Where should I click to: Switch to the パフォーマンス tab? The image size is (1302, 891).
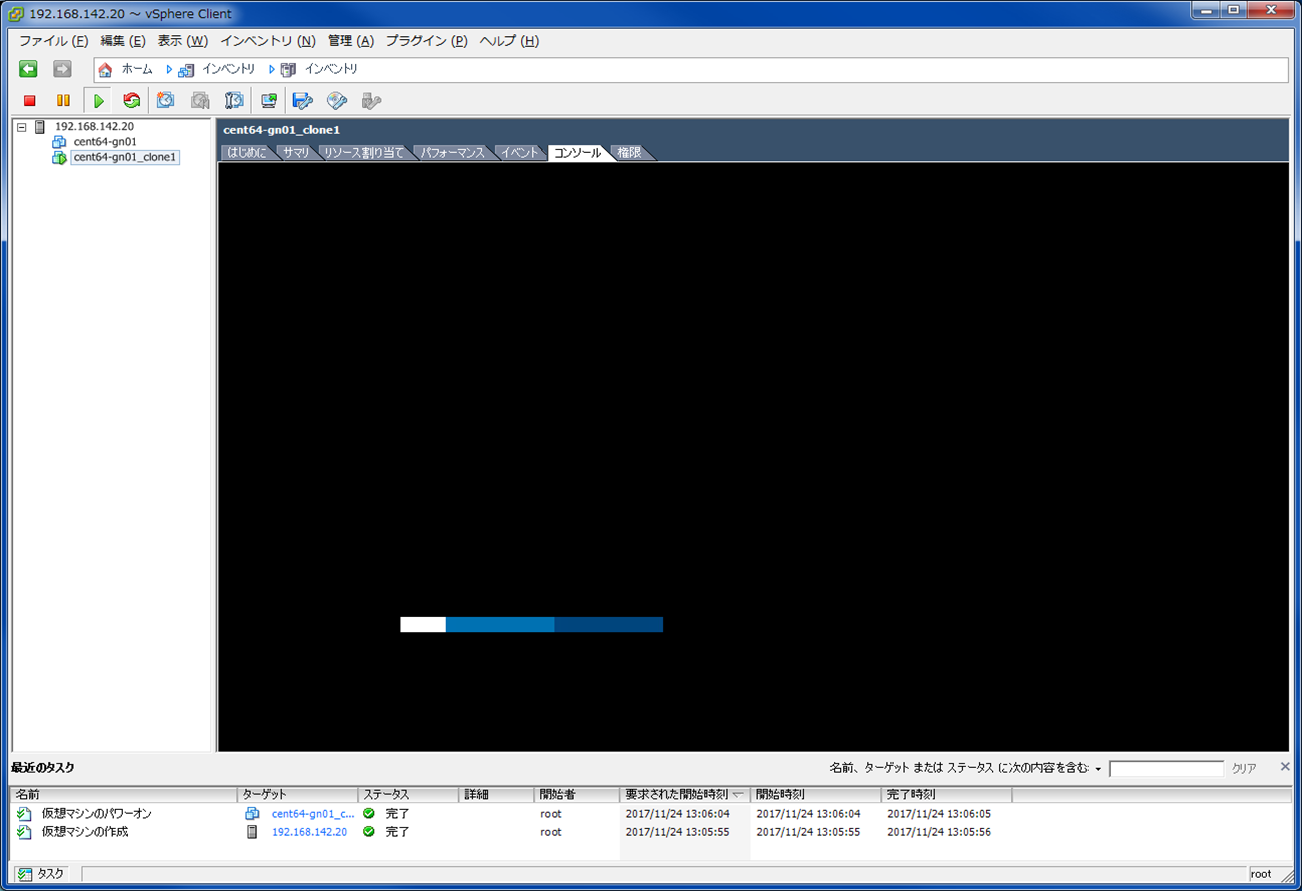click(452, 153)
